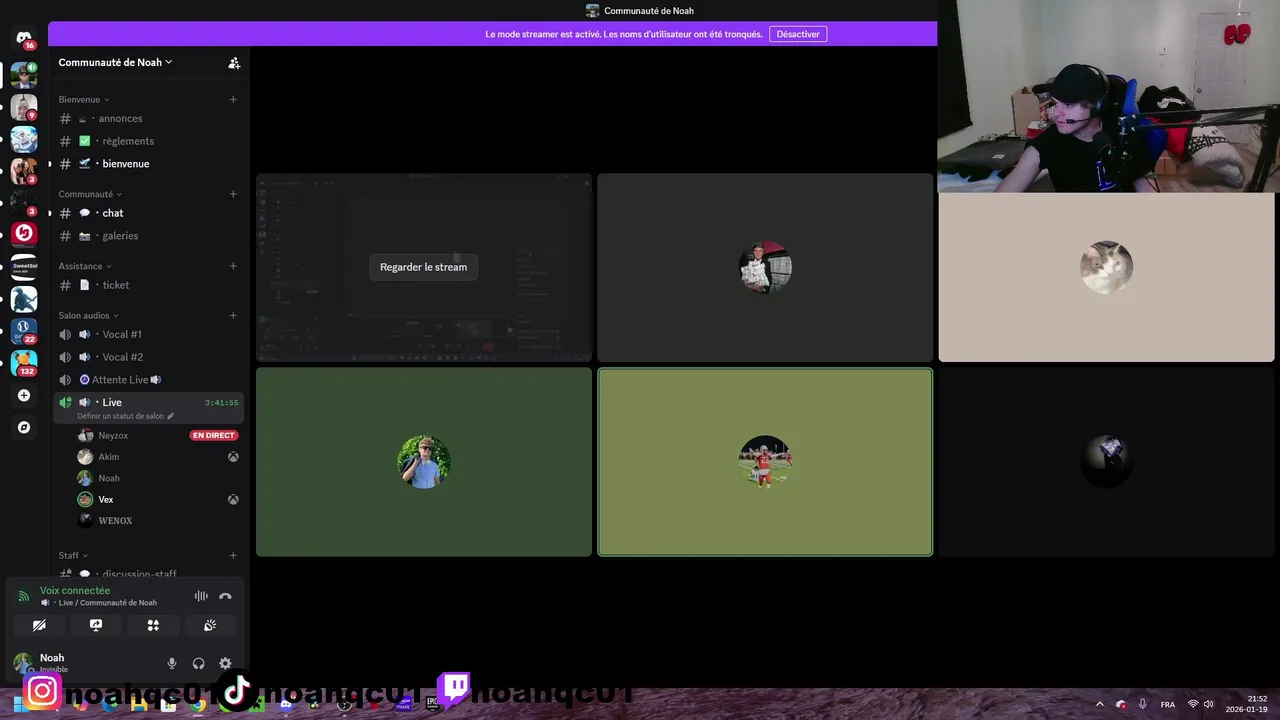
Task: Open soundboard button
Action: tap(210, 625)
